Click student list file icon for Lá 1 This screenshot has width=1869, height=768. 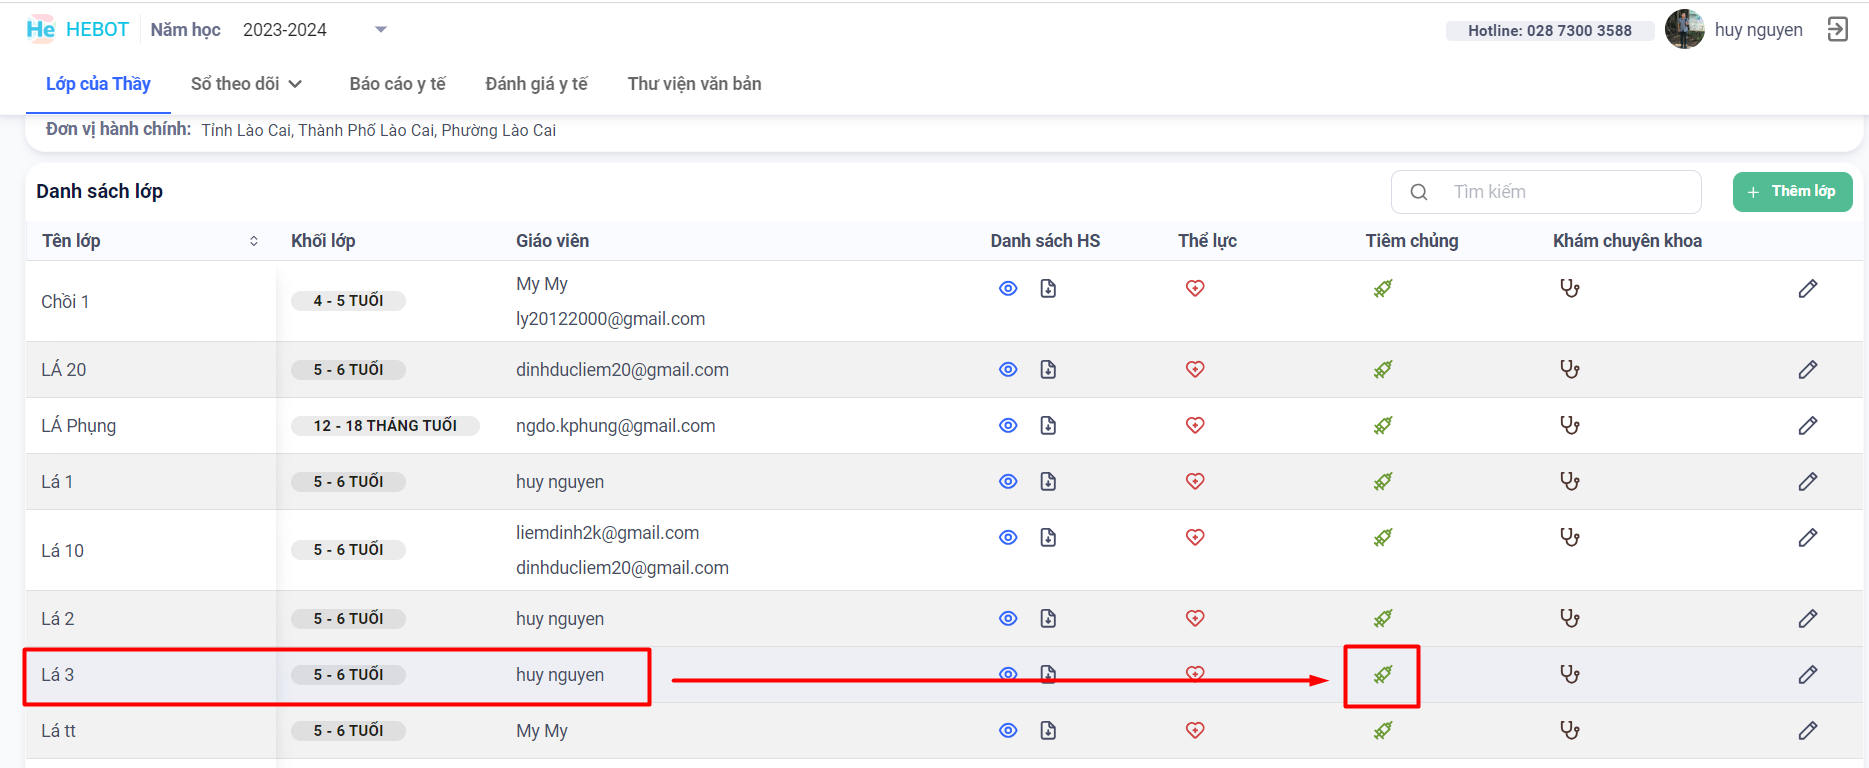coord(1047,482)
